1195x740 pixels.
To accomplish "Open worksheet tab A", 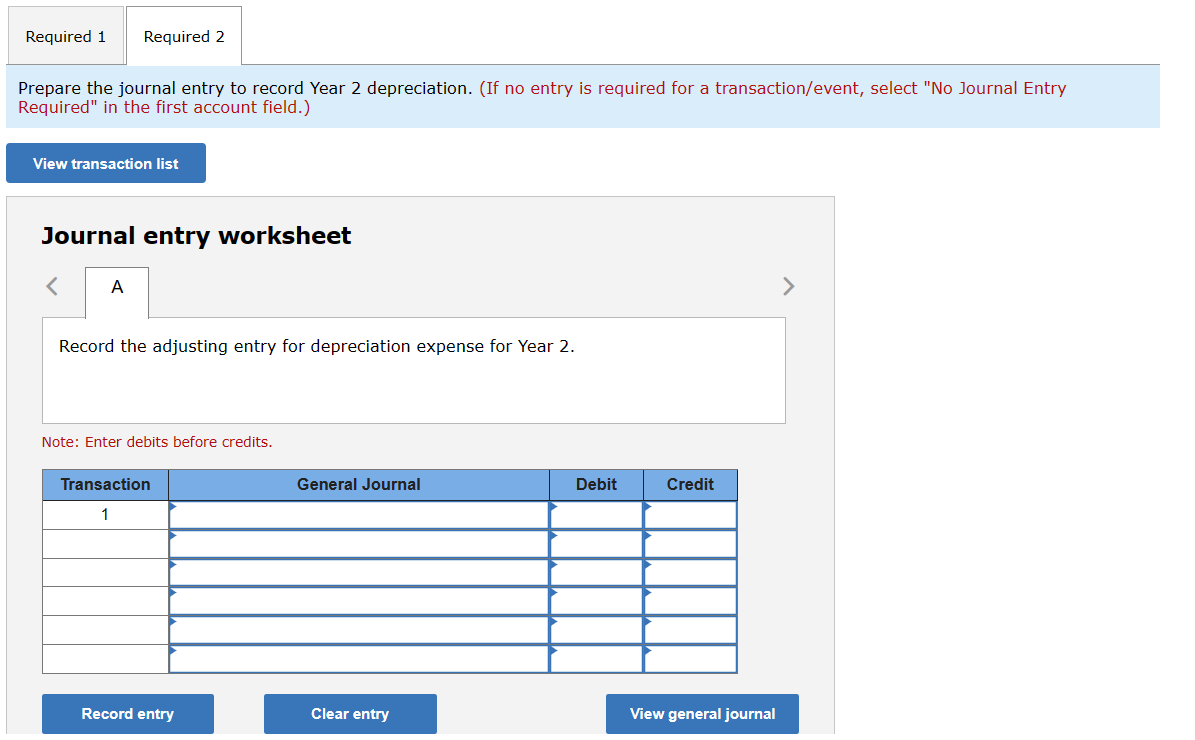I will coord(117,292).
